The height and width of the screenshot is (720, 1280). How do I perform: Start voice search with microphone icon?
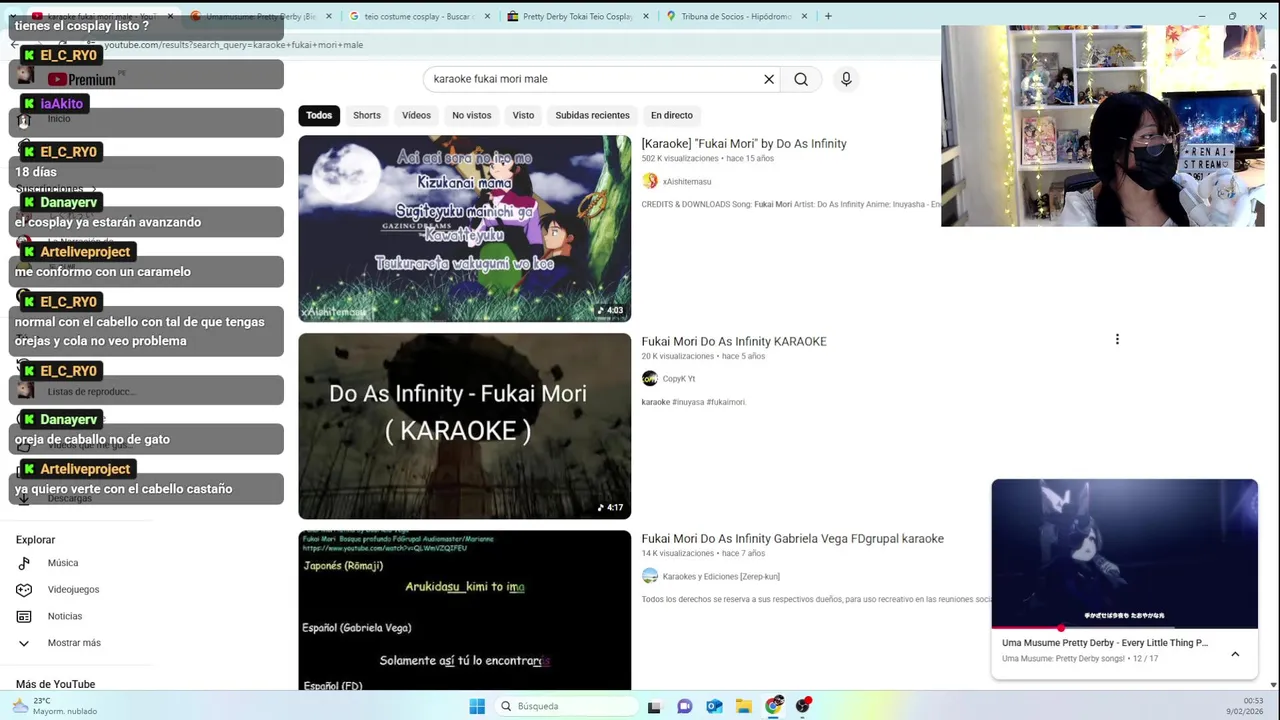pyautogui.click(x=846, y=79)
